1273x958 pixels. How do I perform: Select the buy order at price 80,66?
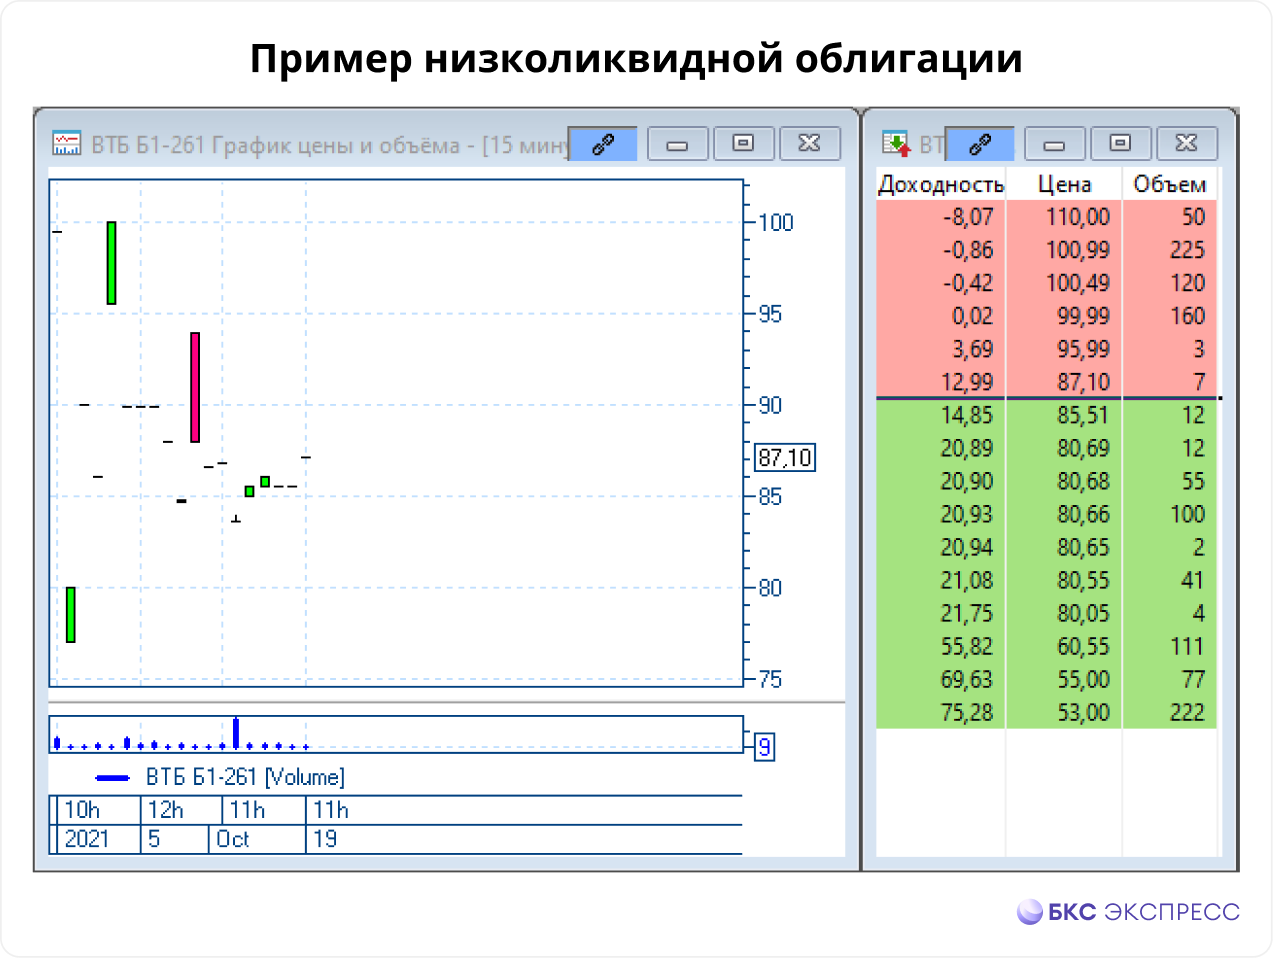coord(1046,514)
